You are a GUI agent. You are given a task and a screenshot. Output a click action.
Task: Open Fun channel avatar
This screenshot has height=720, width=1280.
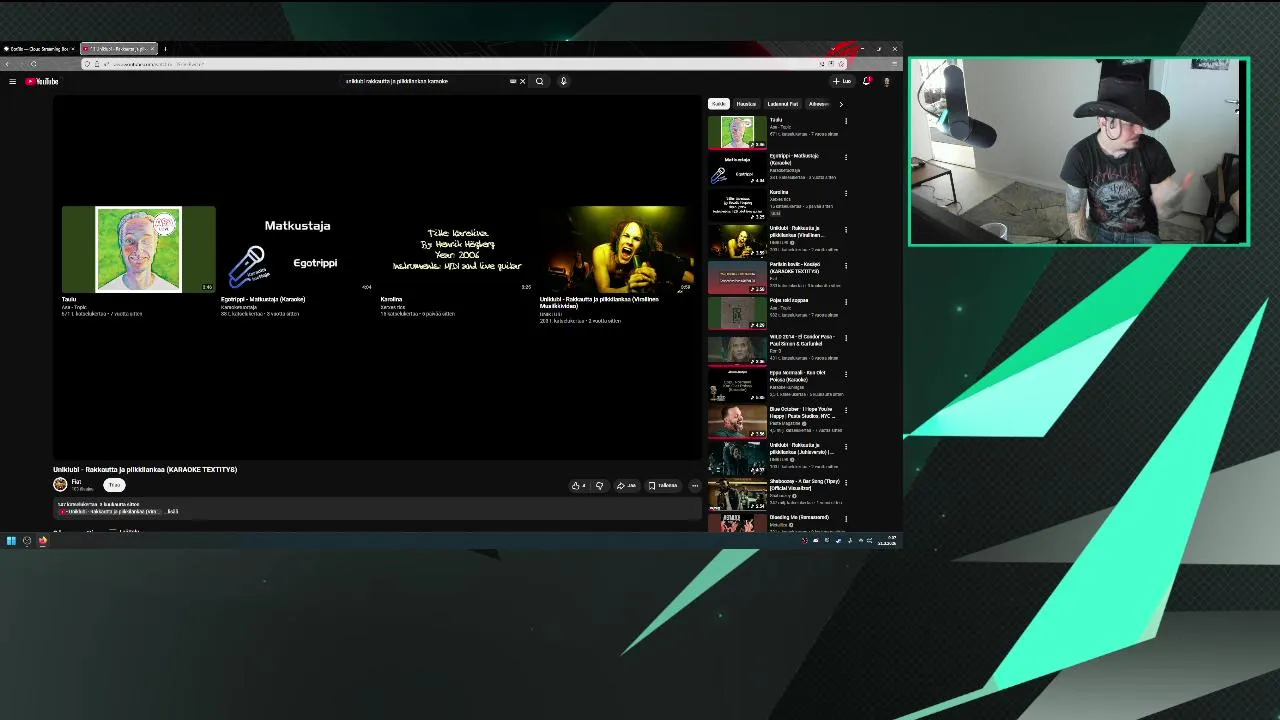60,485
